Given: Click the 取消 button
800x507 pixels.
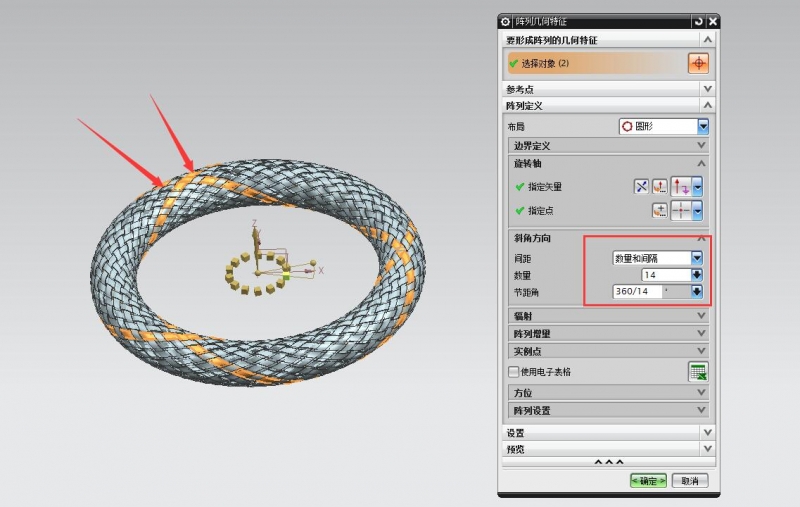Looking at the screenshot, I should 690,480.
